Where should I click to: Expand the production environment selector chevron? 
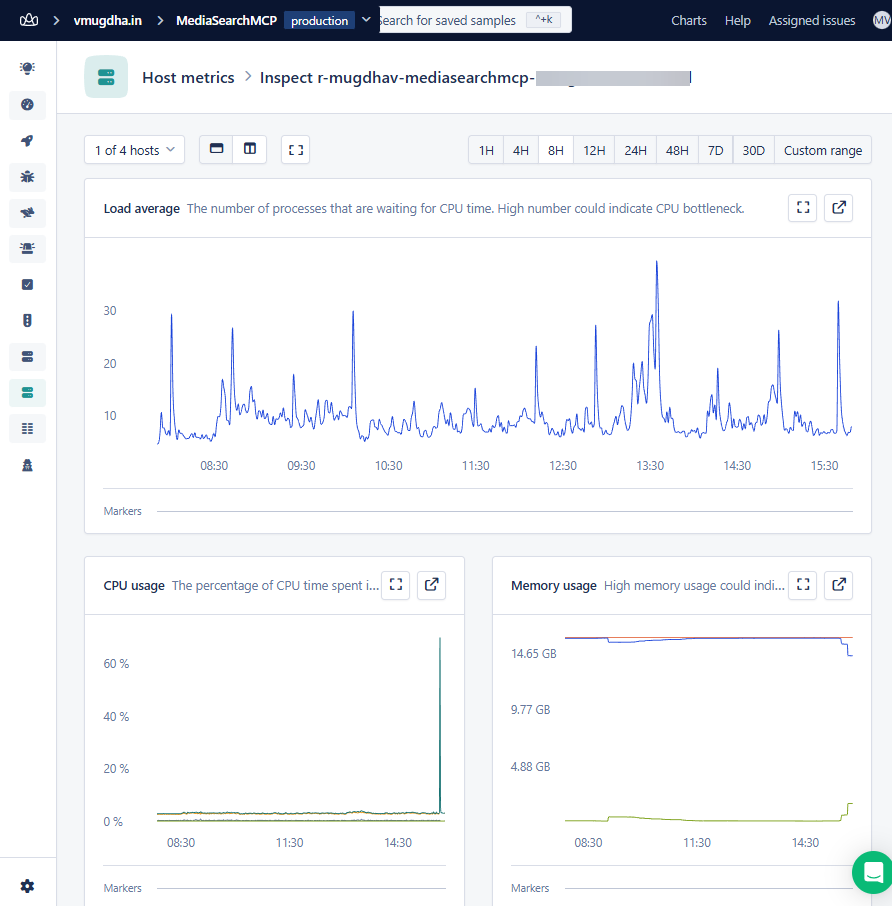[366, 19]
